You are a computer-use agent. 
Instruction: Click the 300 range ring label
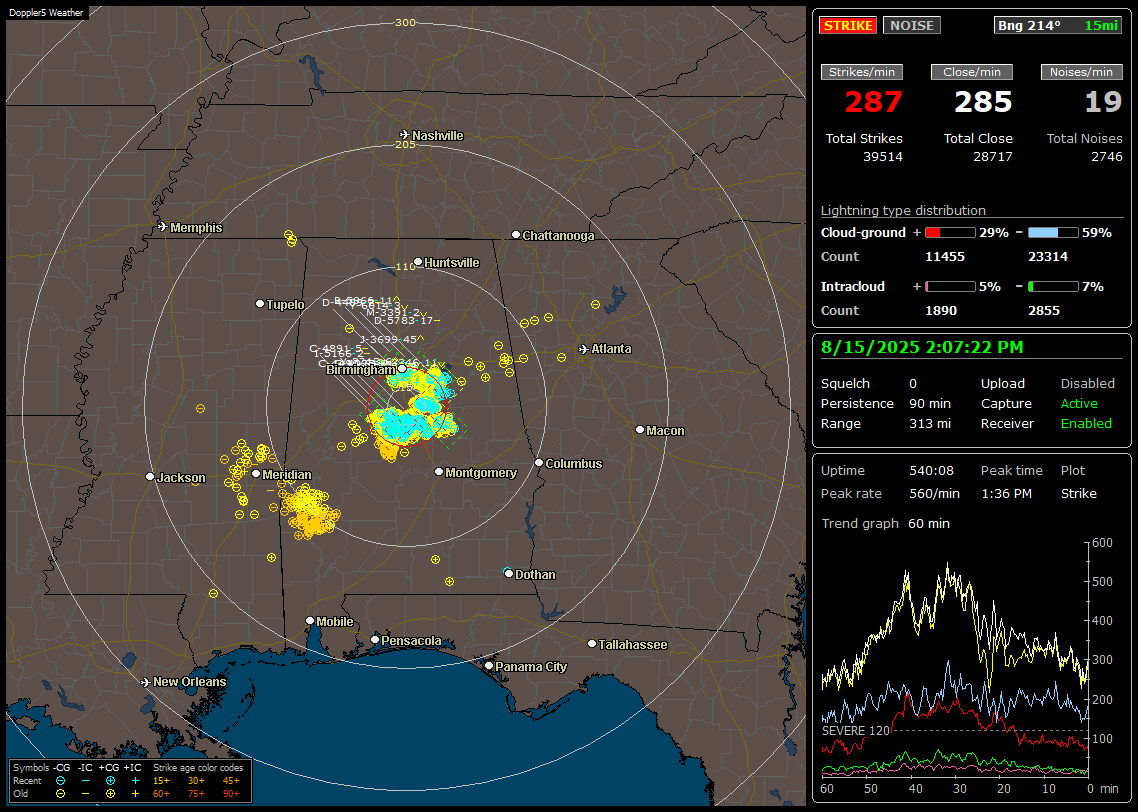(405, 22)
